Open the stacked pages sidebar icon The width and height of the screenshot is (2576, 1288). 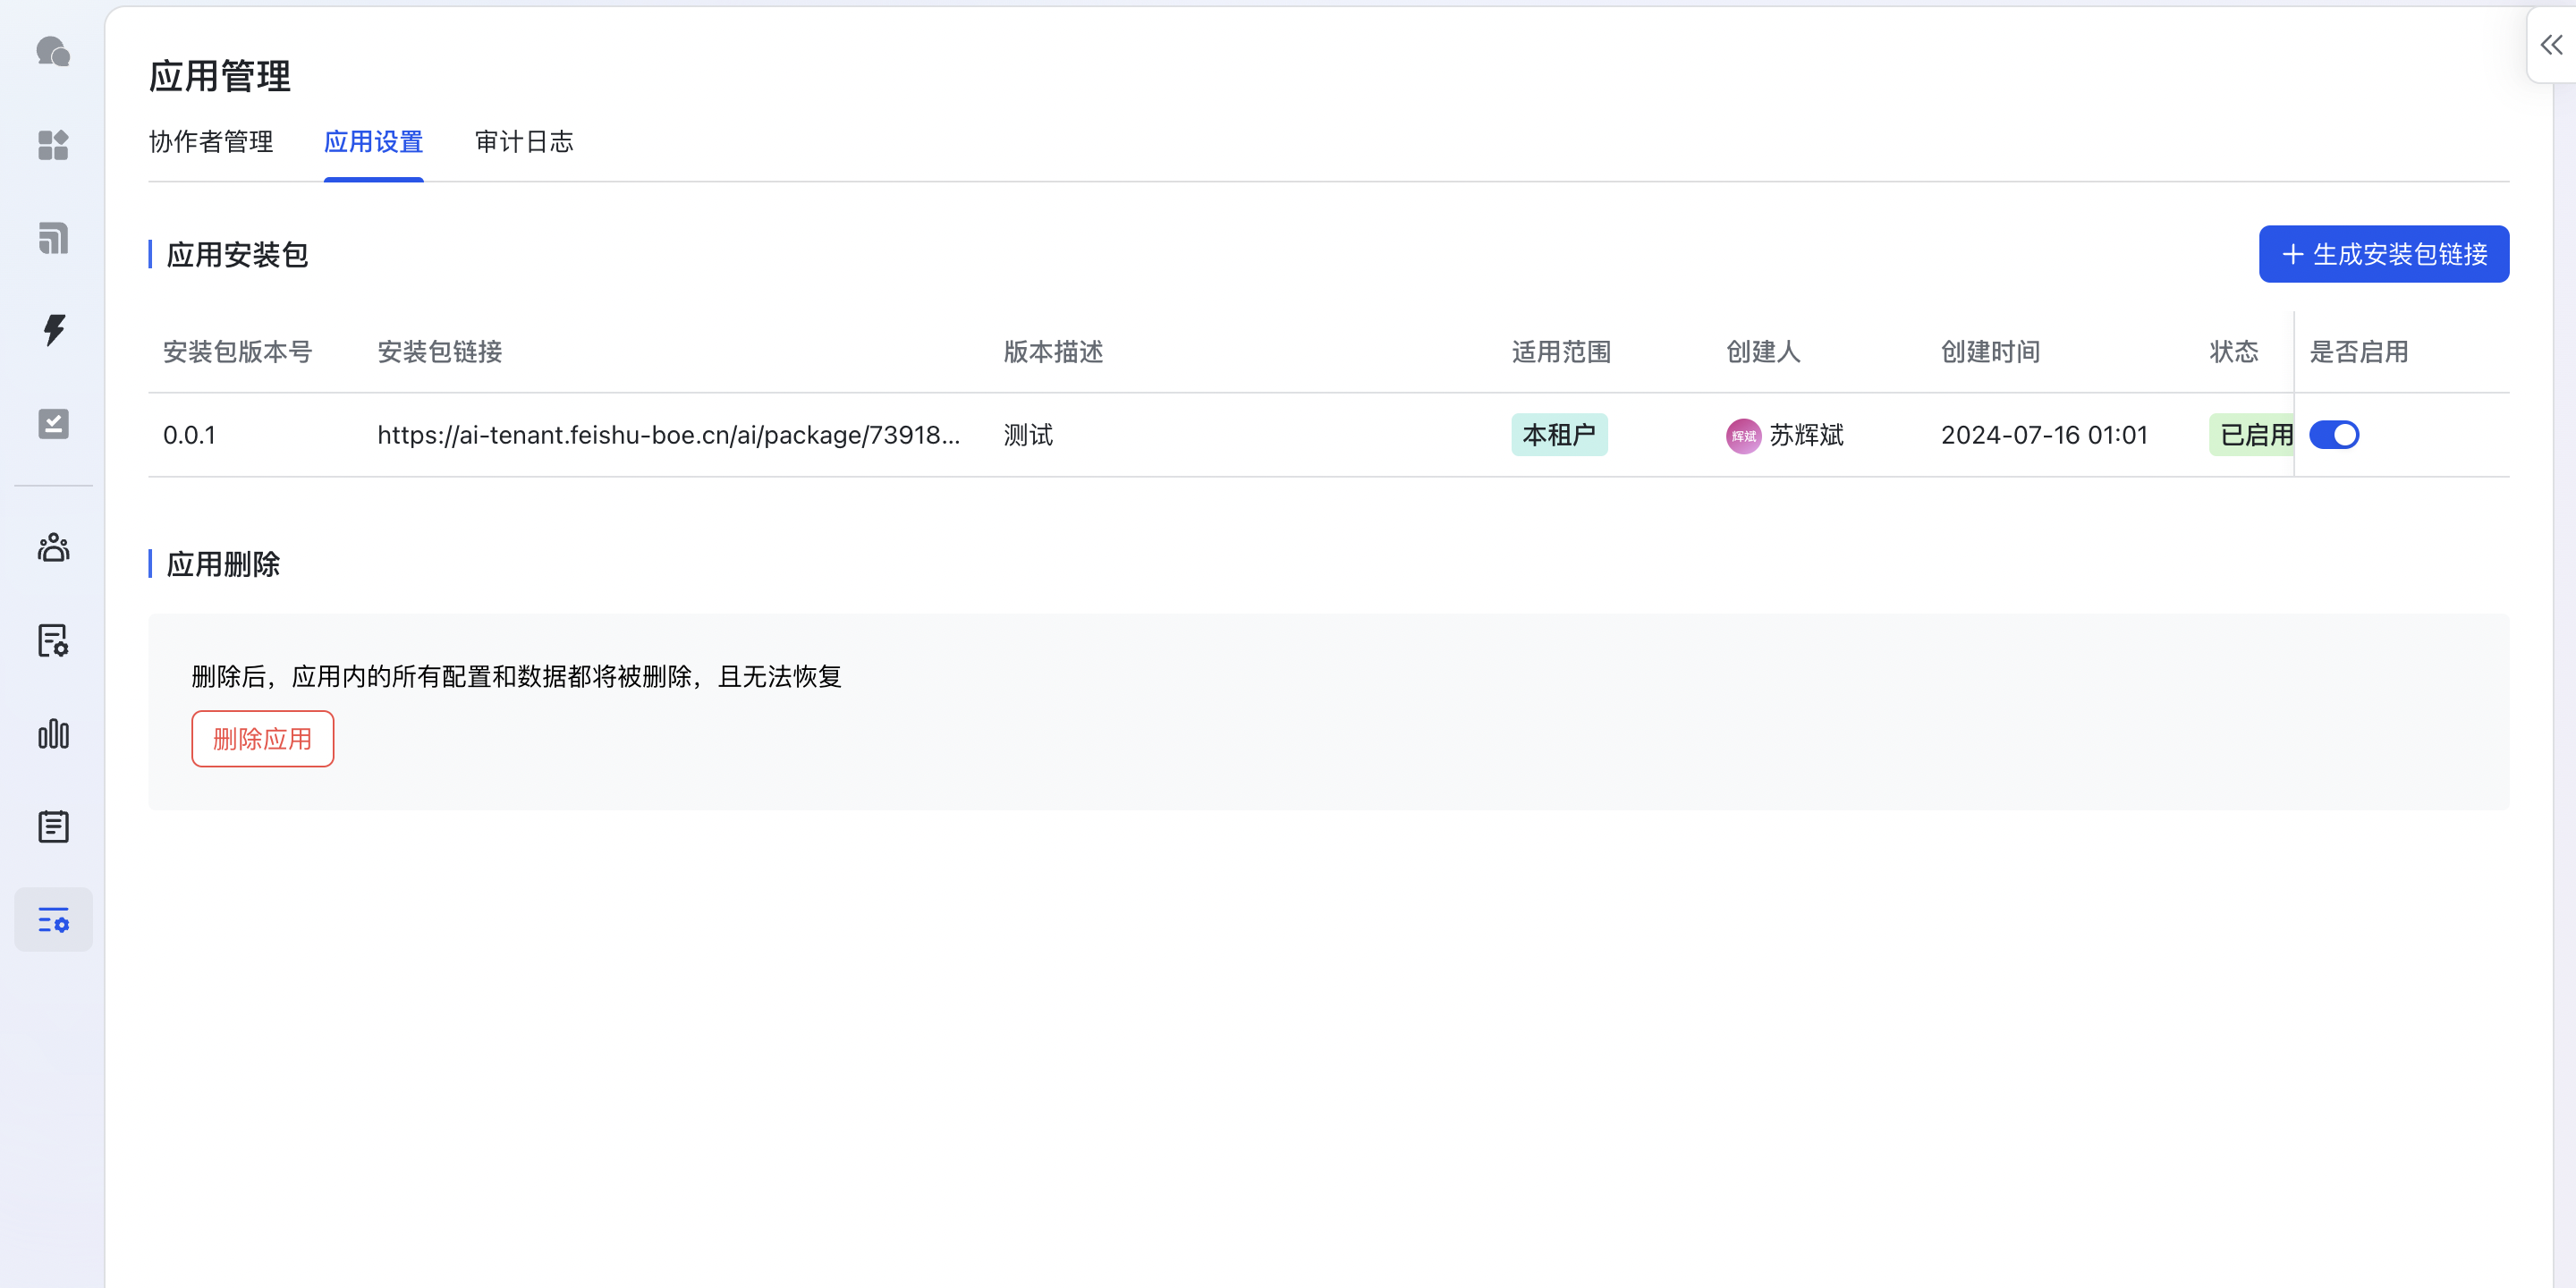(x=53, y=238)
